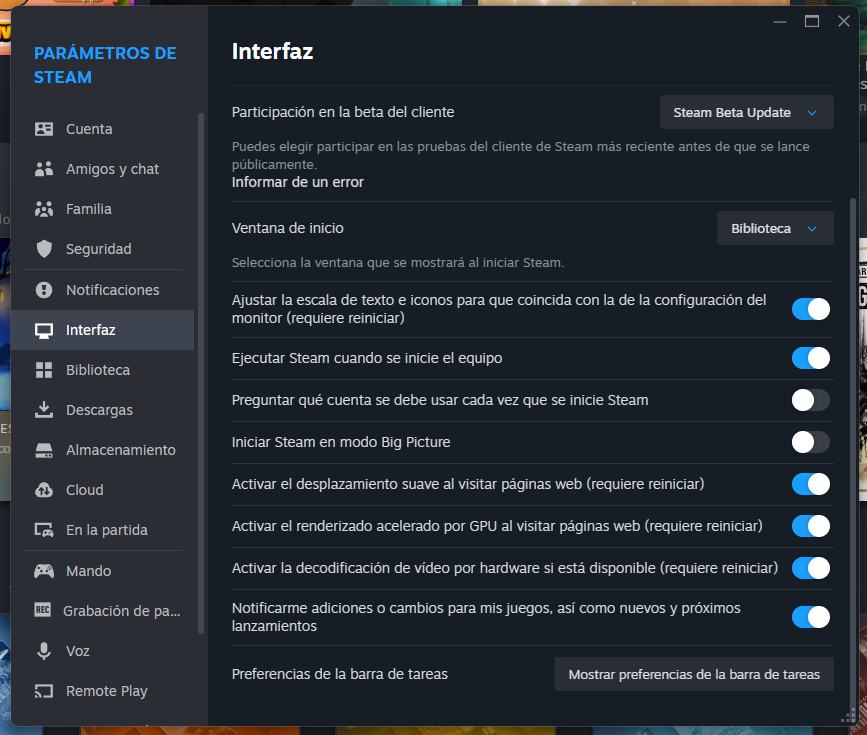Go to Remote Play settings
Viewport: 867px width, 735px height.
[x=107, y=691]
